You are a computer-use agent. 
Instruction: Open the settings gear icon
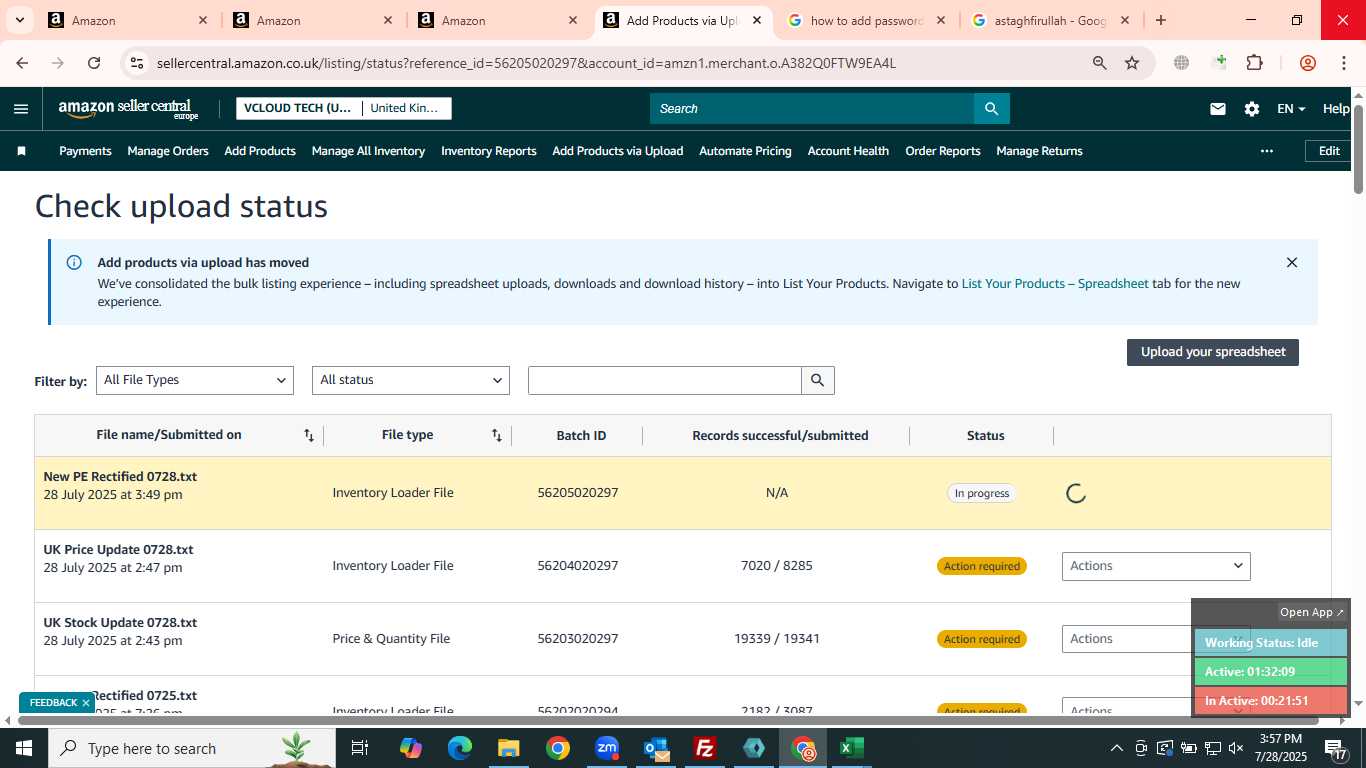tap(1252, 109)
